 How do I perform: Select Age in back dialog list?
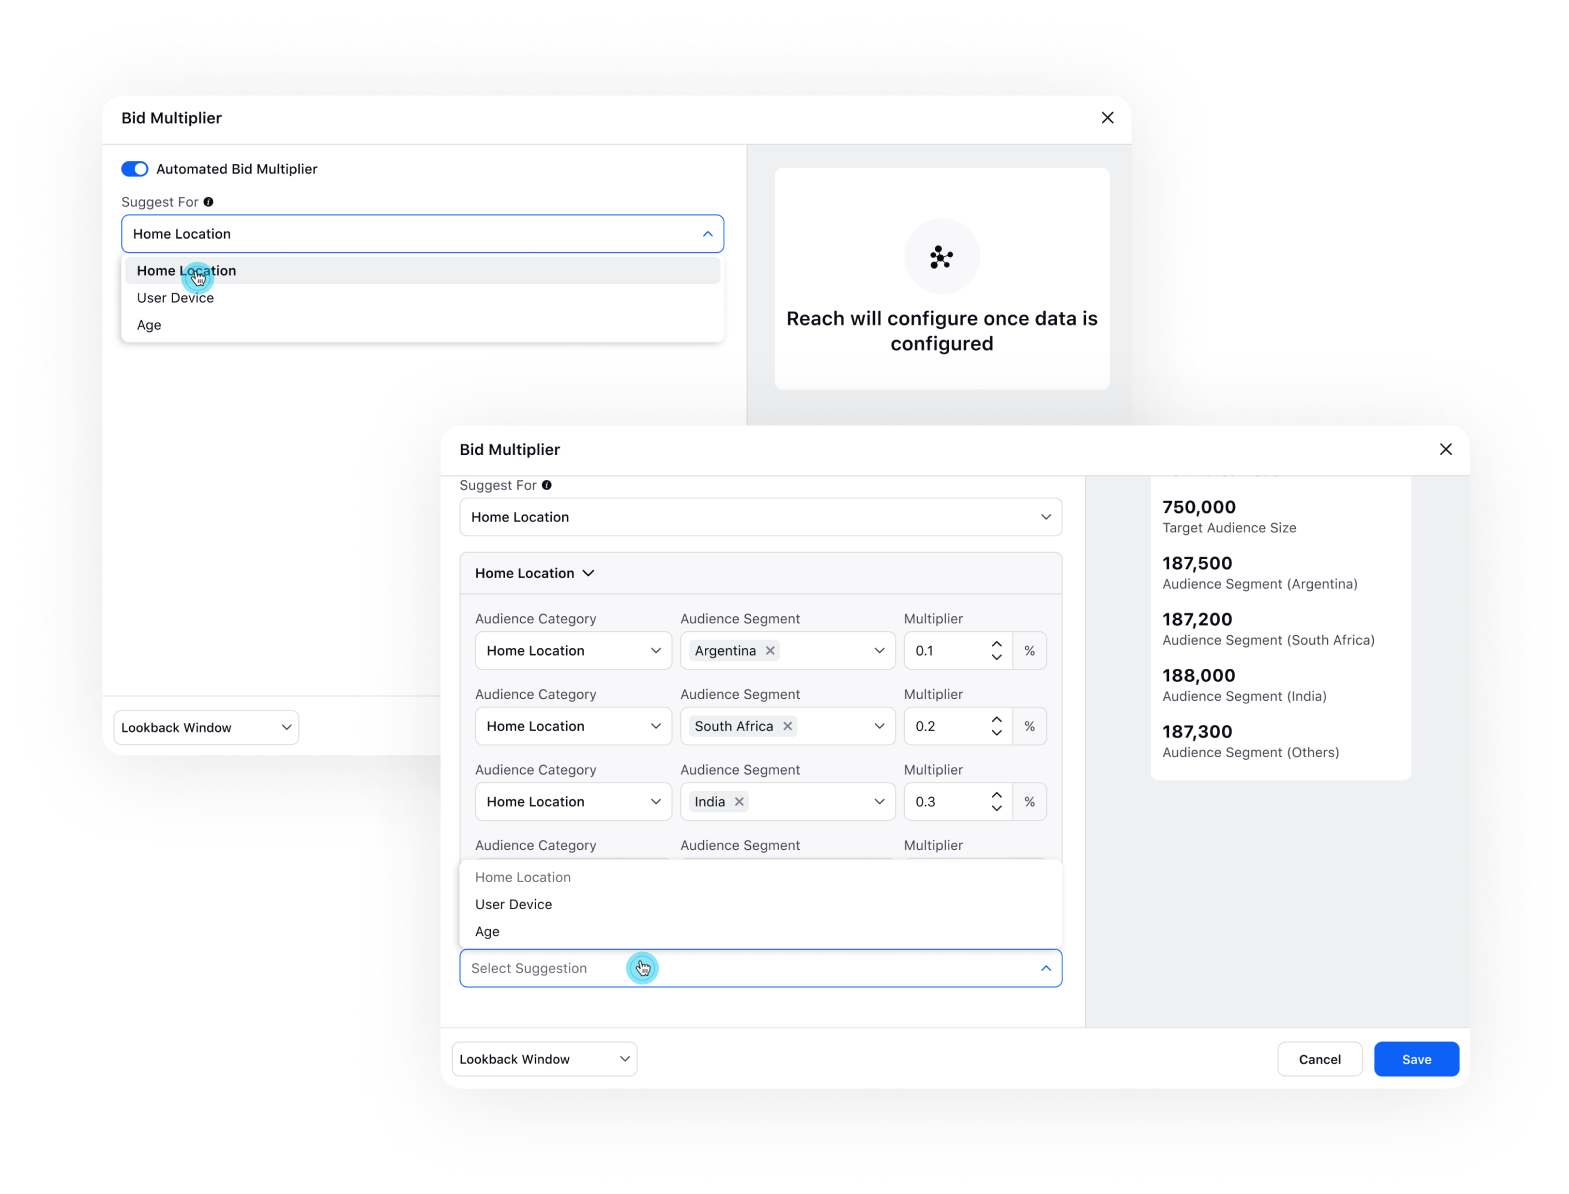pos(422,325)
